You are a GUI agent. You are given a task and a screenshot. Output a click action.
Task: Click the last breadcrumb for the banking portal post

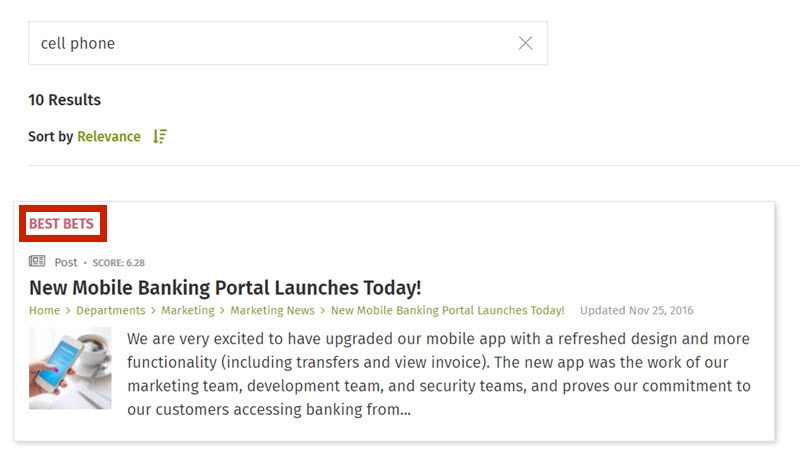click(x=447, y=311)
